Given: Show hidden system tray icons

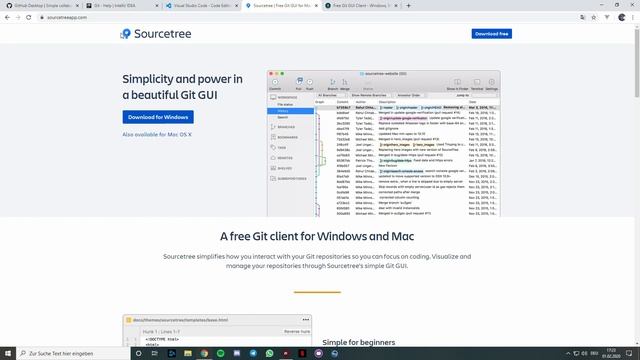Looking at the screenshot, I should pyautogui.click(x=568, y=353).
